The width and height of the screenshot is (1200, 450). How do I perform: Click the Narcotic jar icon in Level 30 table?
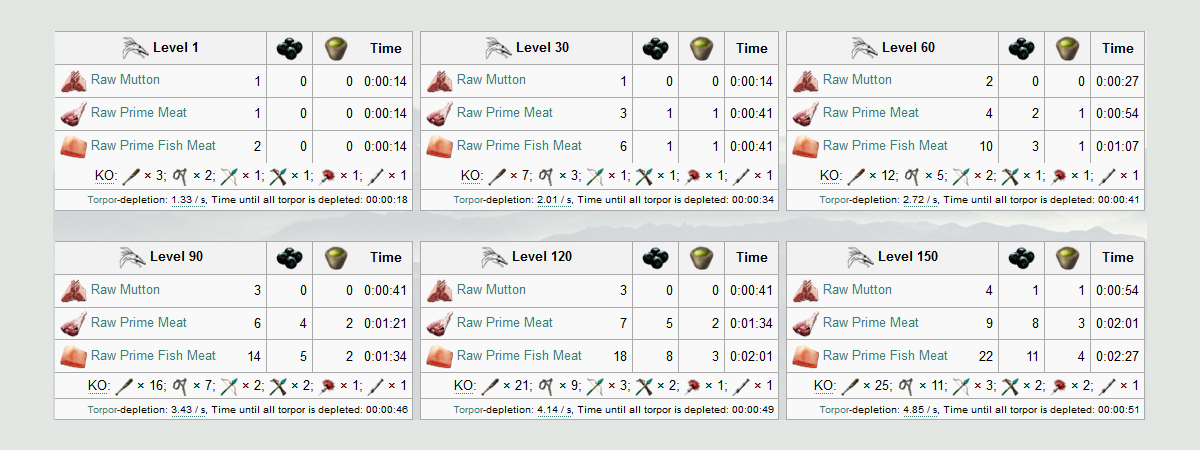point(701,48)
